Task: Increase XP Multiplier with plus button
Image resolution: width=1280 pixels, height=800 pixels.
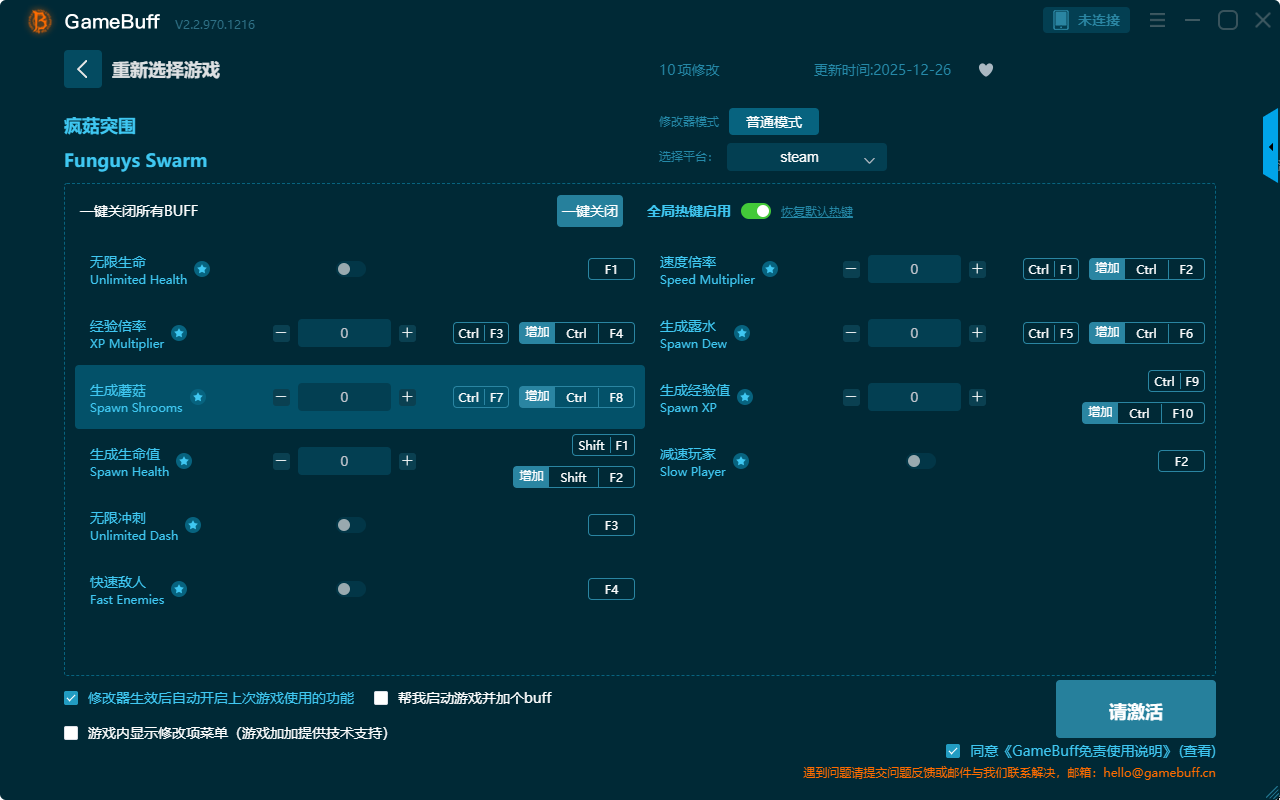Action: (x=407, y=333)
